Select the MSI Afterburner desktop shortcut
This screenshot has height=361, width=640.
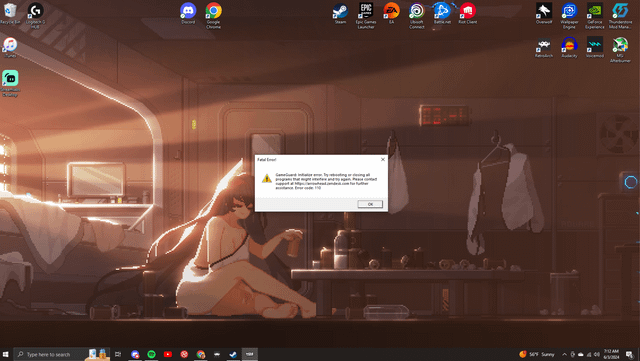[620, 50]
